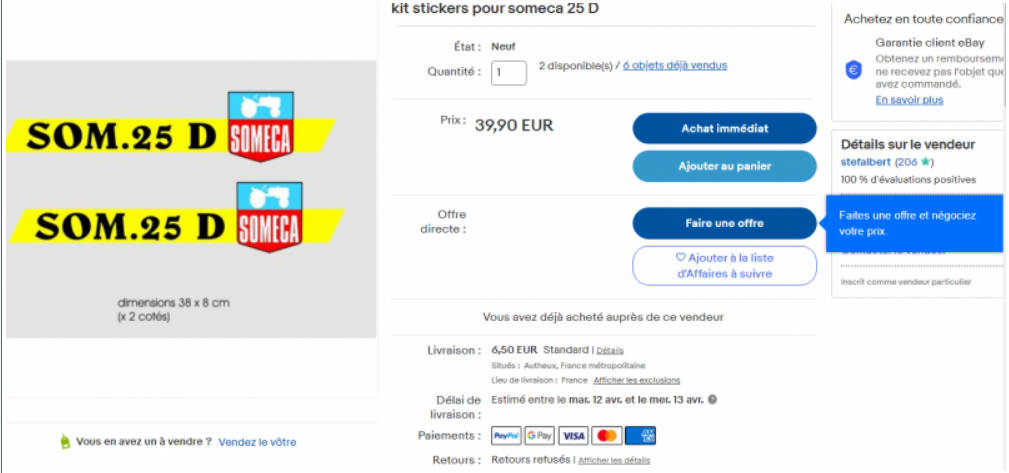Image resolution: width=1009 pixels, height=473 pixels.
Task: Click the Google Pay payment icon
Action: (x=539, y=436)
